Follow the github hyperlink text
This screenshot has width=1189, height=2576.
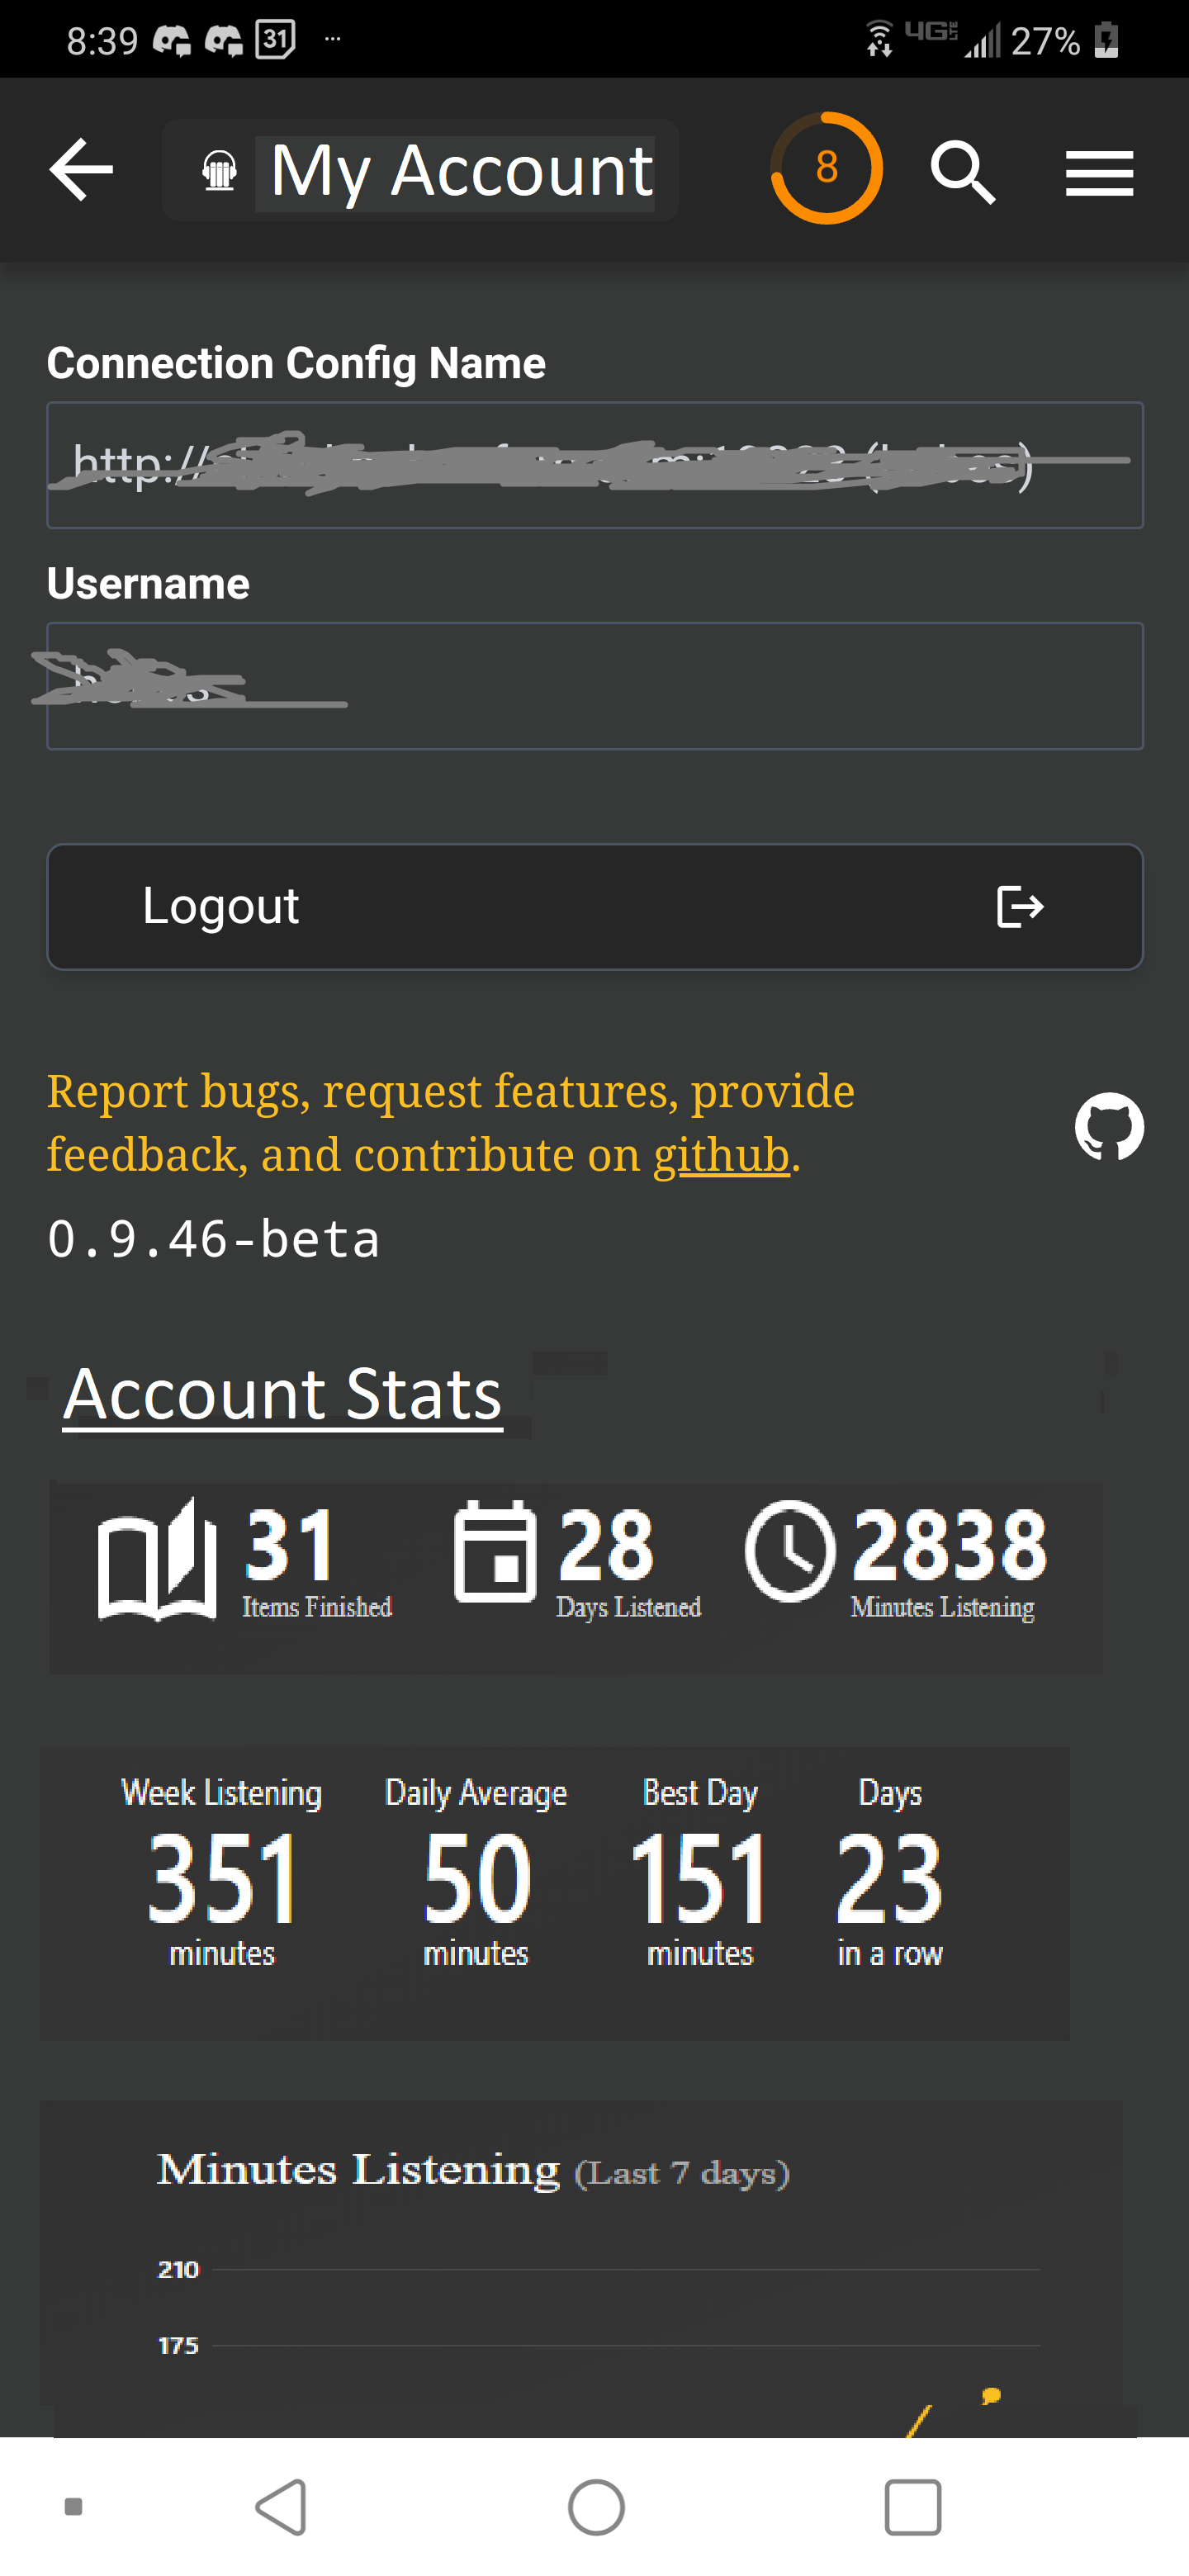point(721,1155)
